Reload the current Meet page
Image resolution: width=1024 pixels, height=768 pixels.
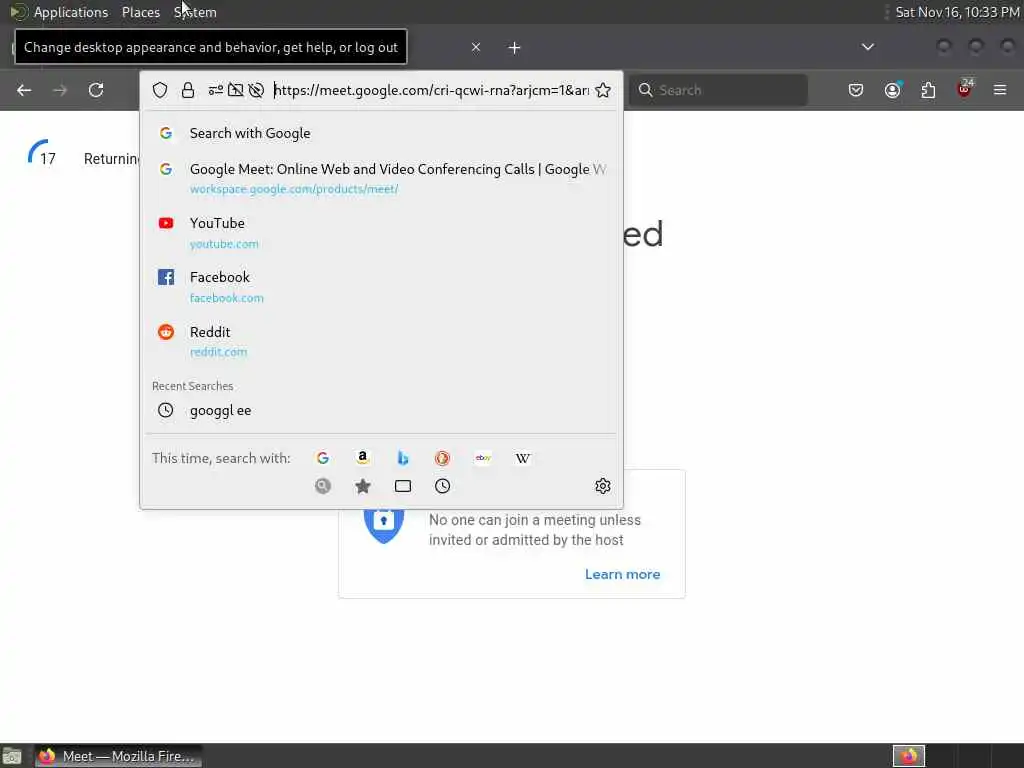coord(96,90)
